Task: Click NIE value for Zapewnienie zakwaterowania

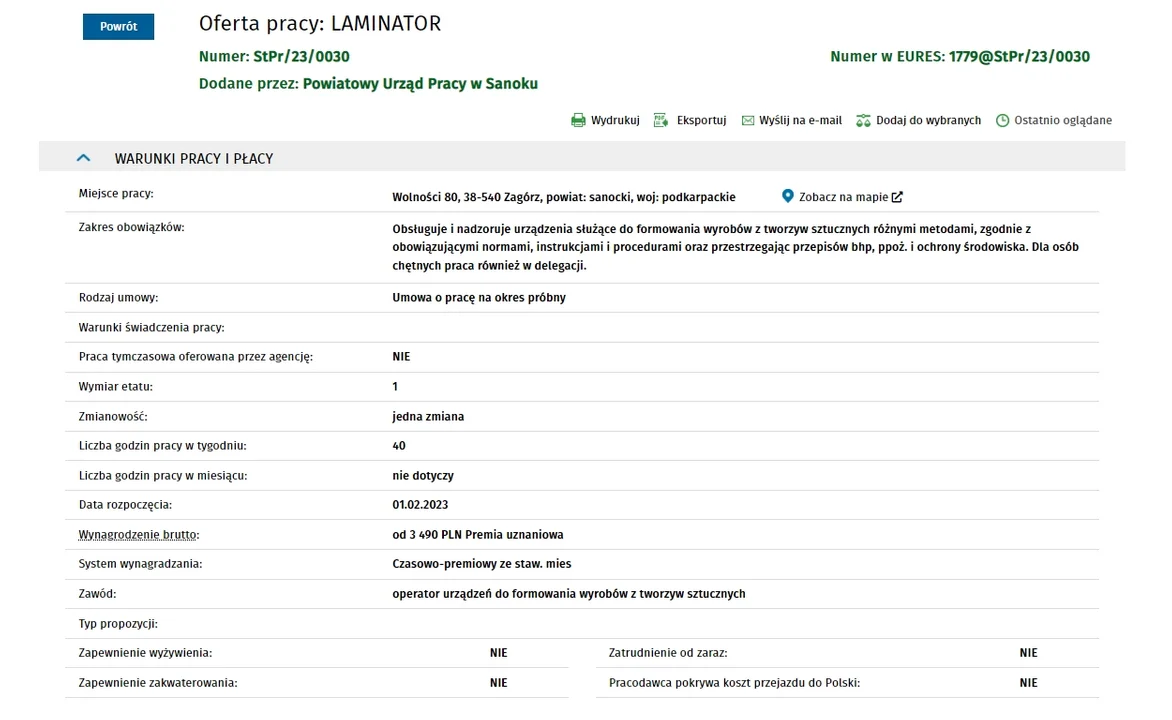Action: pos(499,683)
